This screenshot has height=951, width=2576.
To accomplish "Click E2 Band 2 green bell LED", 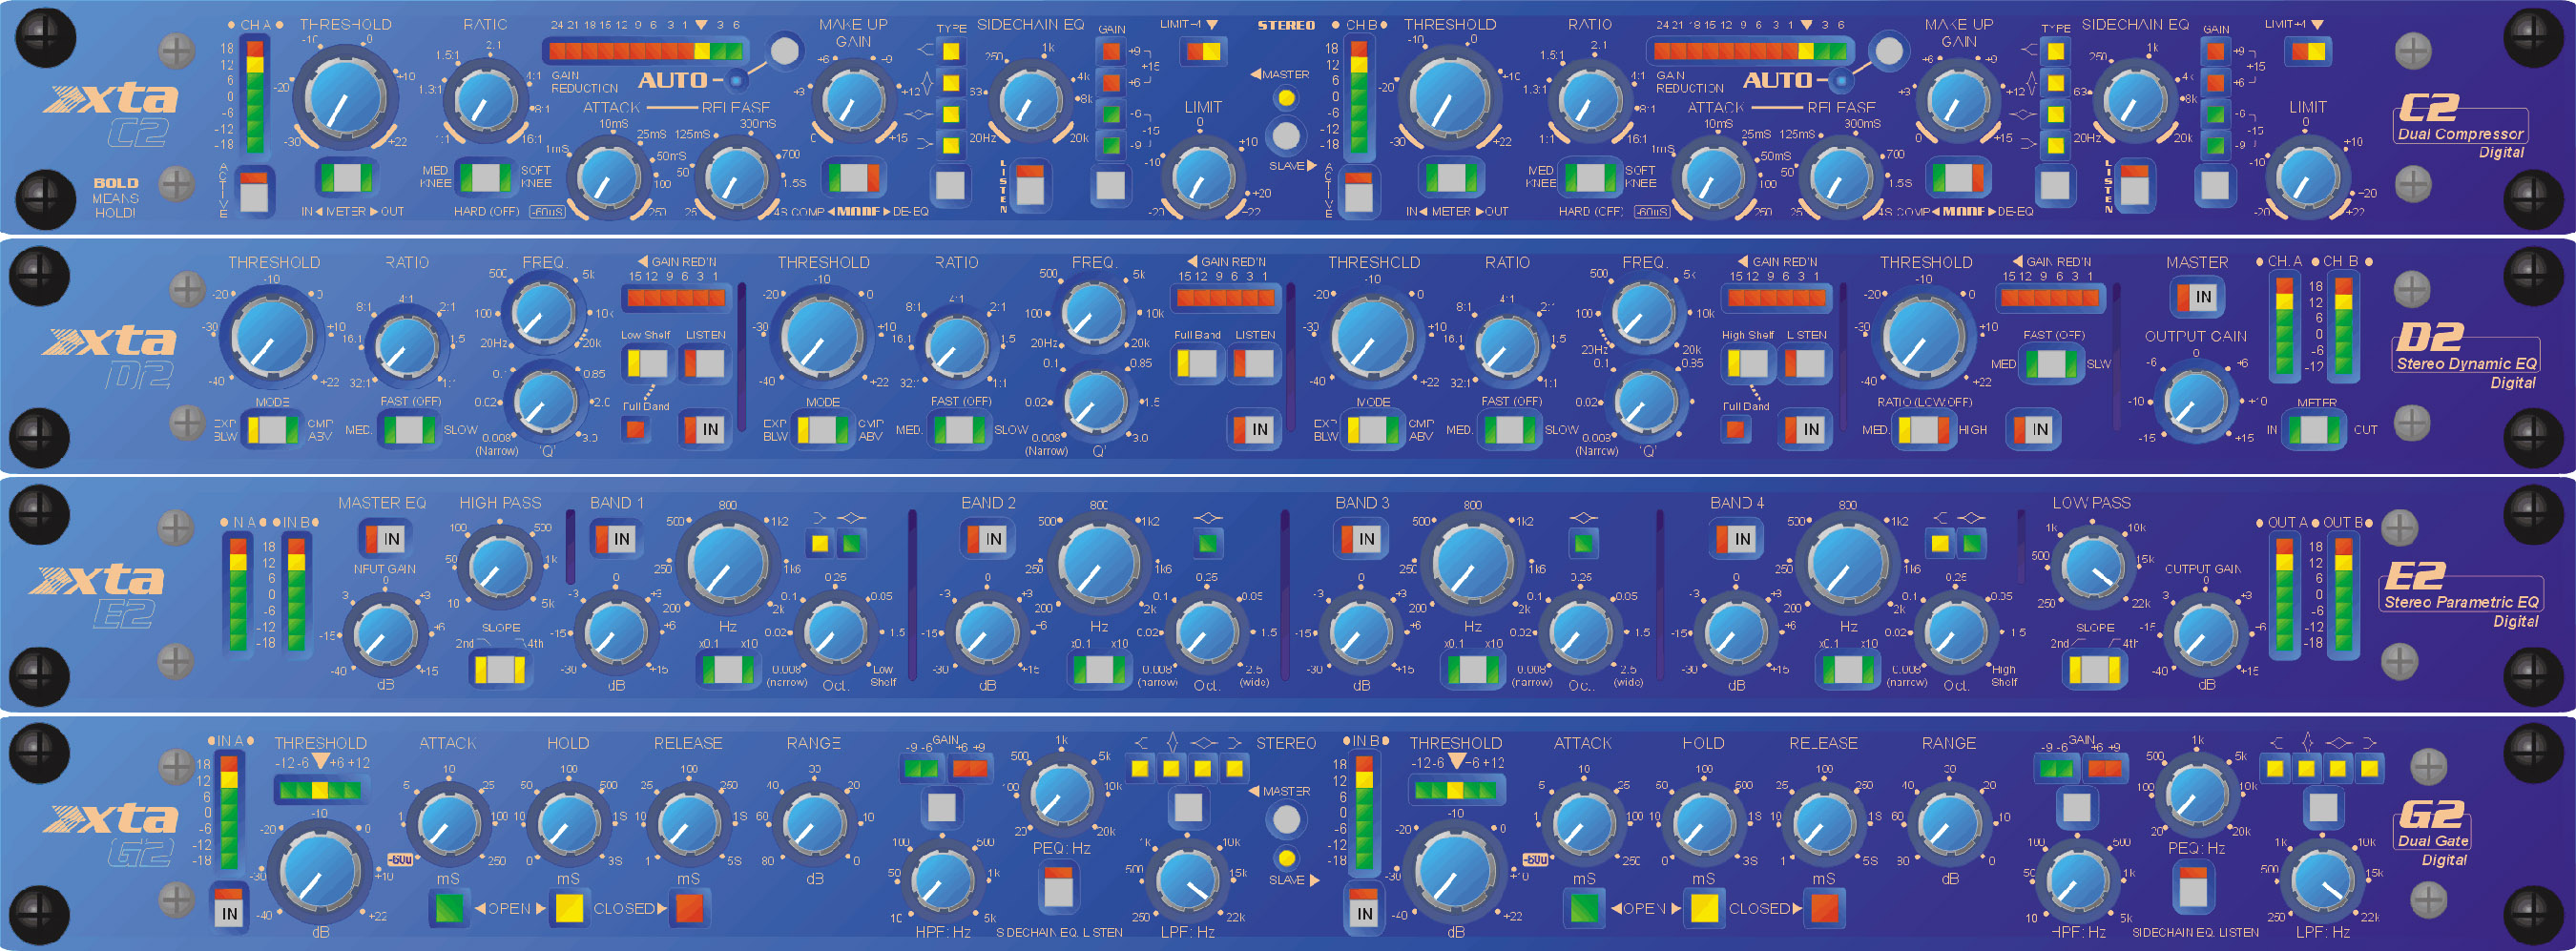I will point(1208,543).
